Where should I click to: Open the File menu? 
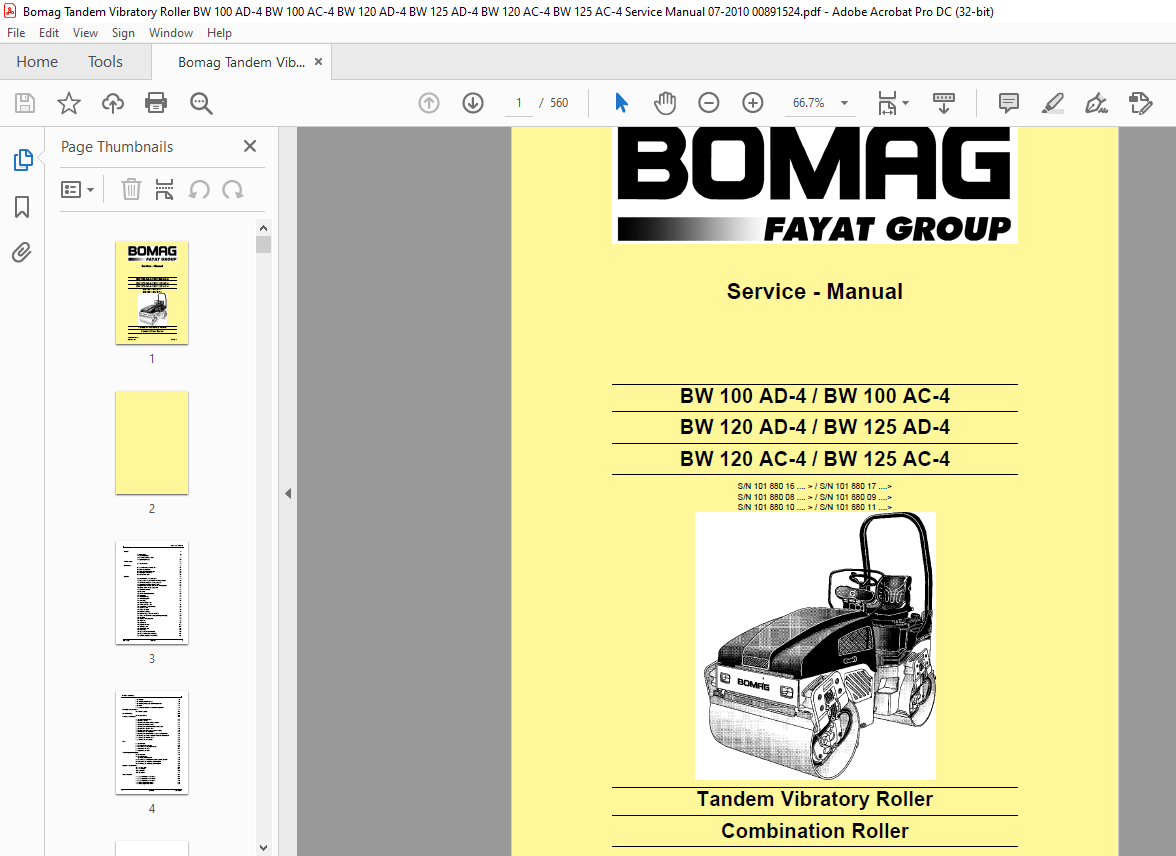16,33
